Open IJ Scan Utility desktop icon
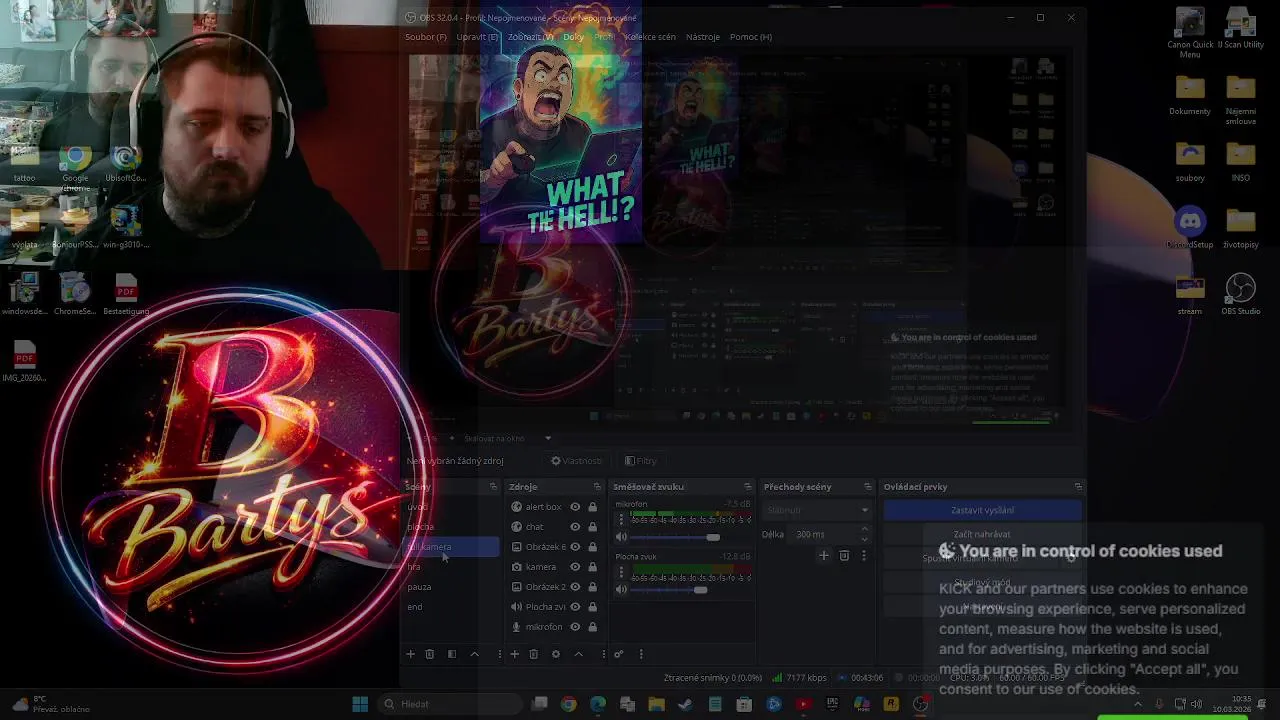 click(1240, 28)
